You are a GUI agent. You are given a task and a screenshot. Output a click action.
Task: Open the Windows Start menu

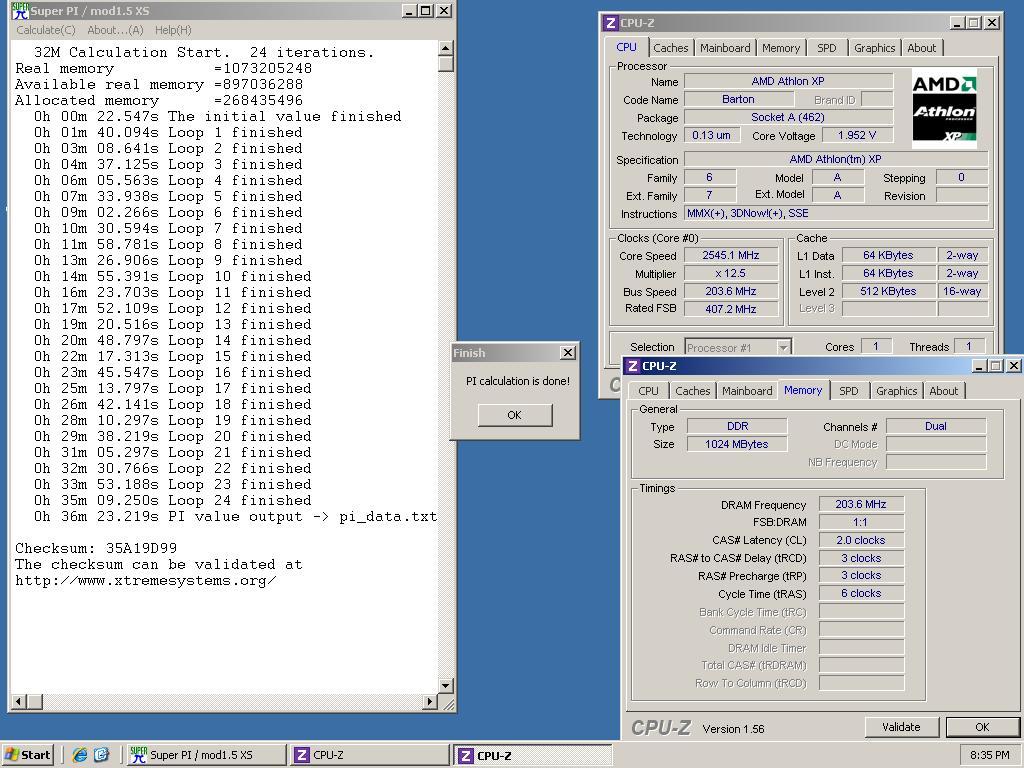[27, 754]
